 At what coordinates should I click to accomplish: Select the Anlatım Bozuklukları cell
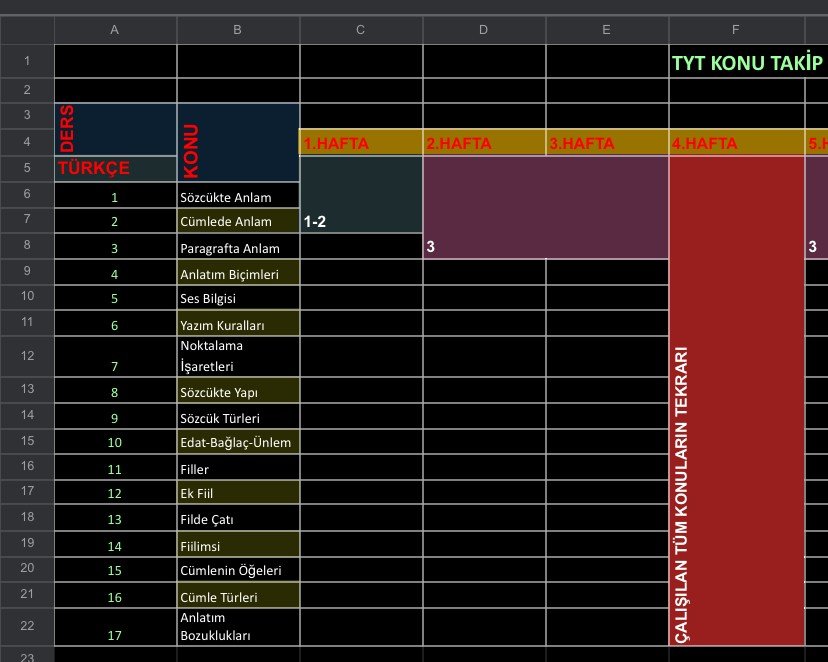pos(238,626)
